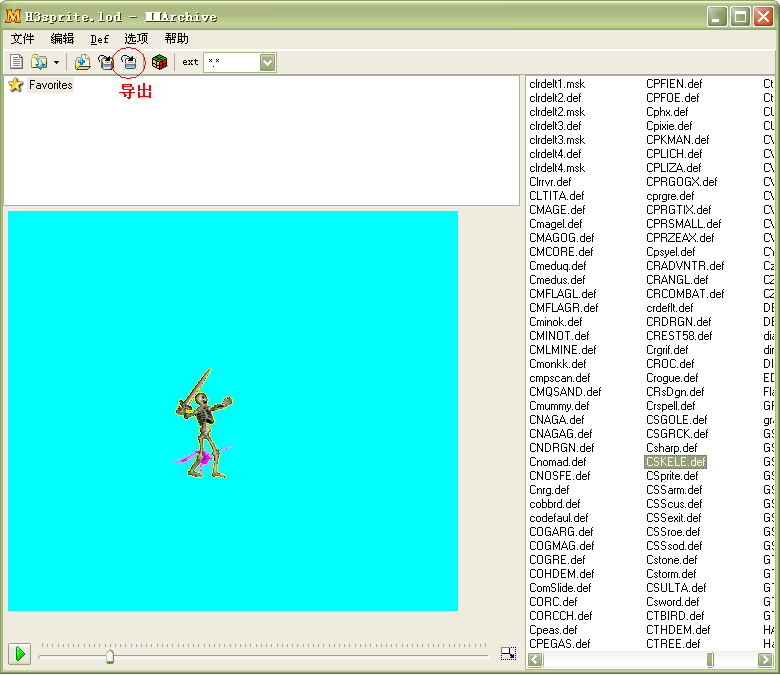Open the Def menu
Viewport: 780px width, 675px height.
pyautogui.click(x=99, y=39)
